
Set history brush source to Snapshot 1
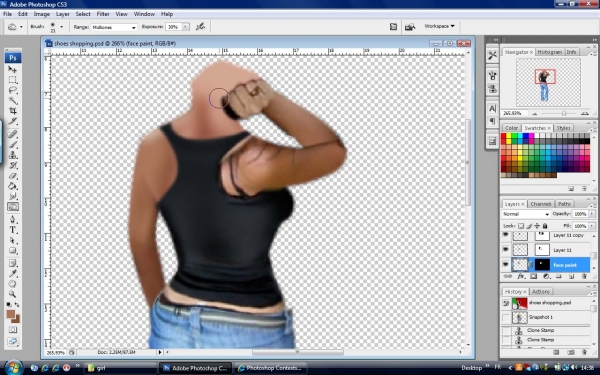tap(505, 317)
